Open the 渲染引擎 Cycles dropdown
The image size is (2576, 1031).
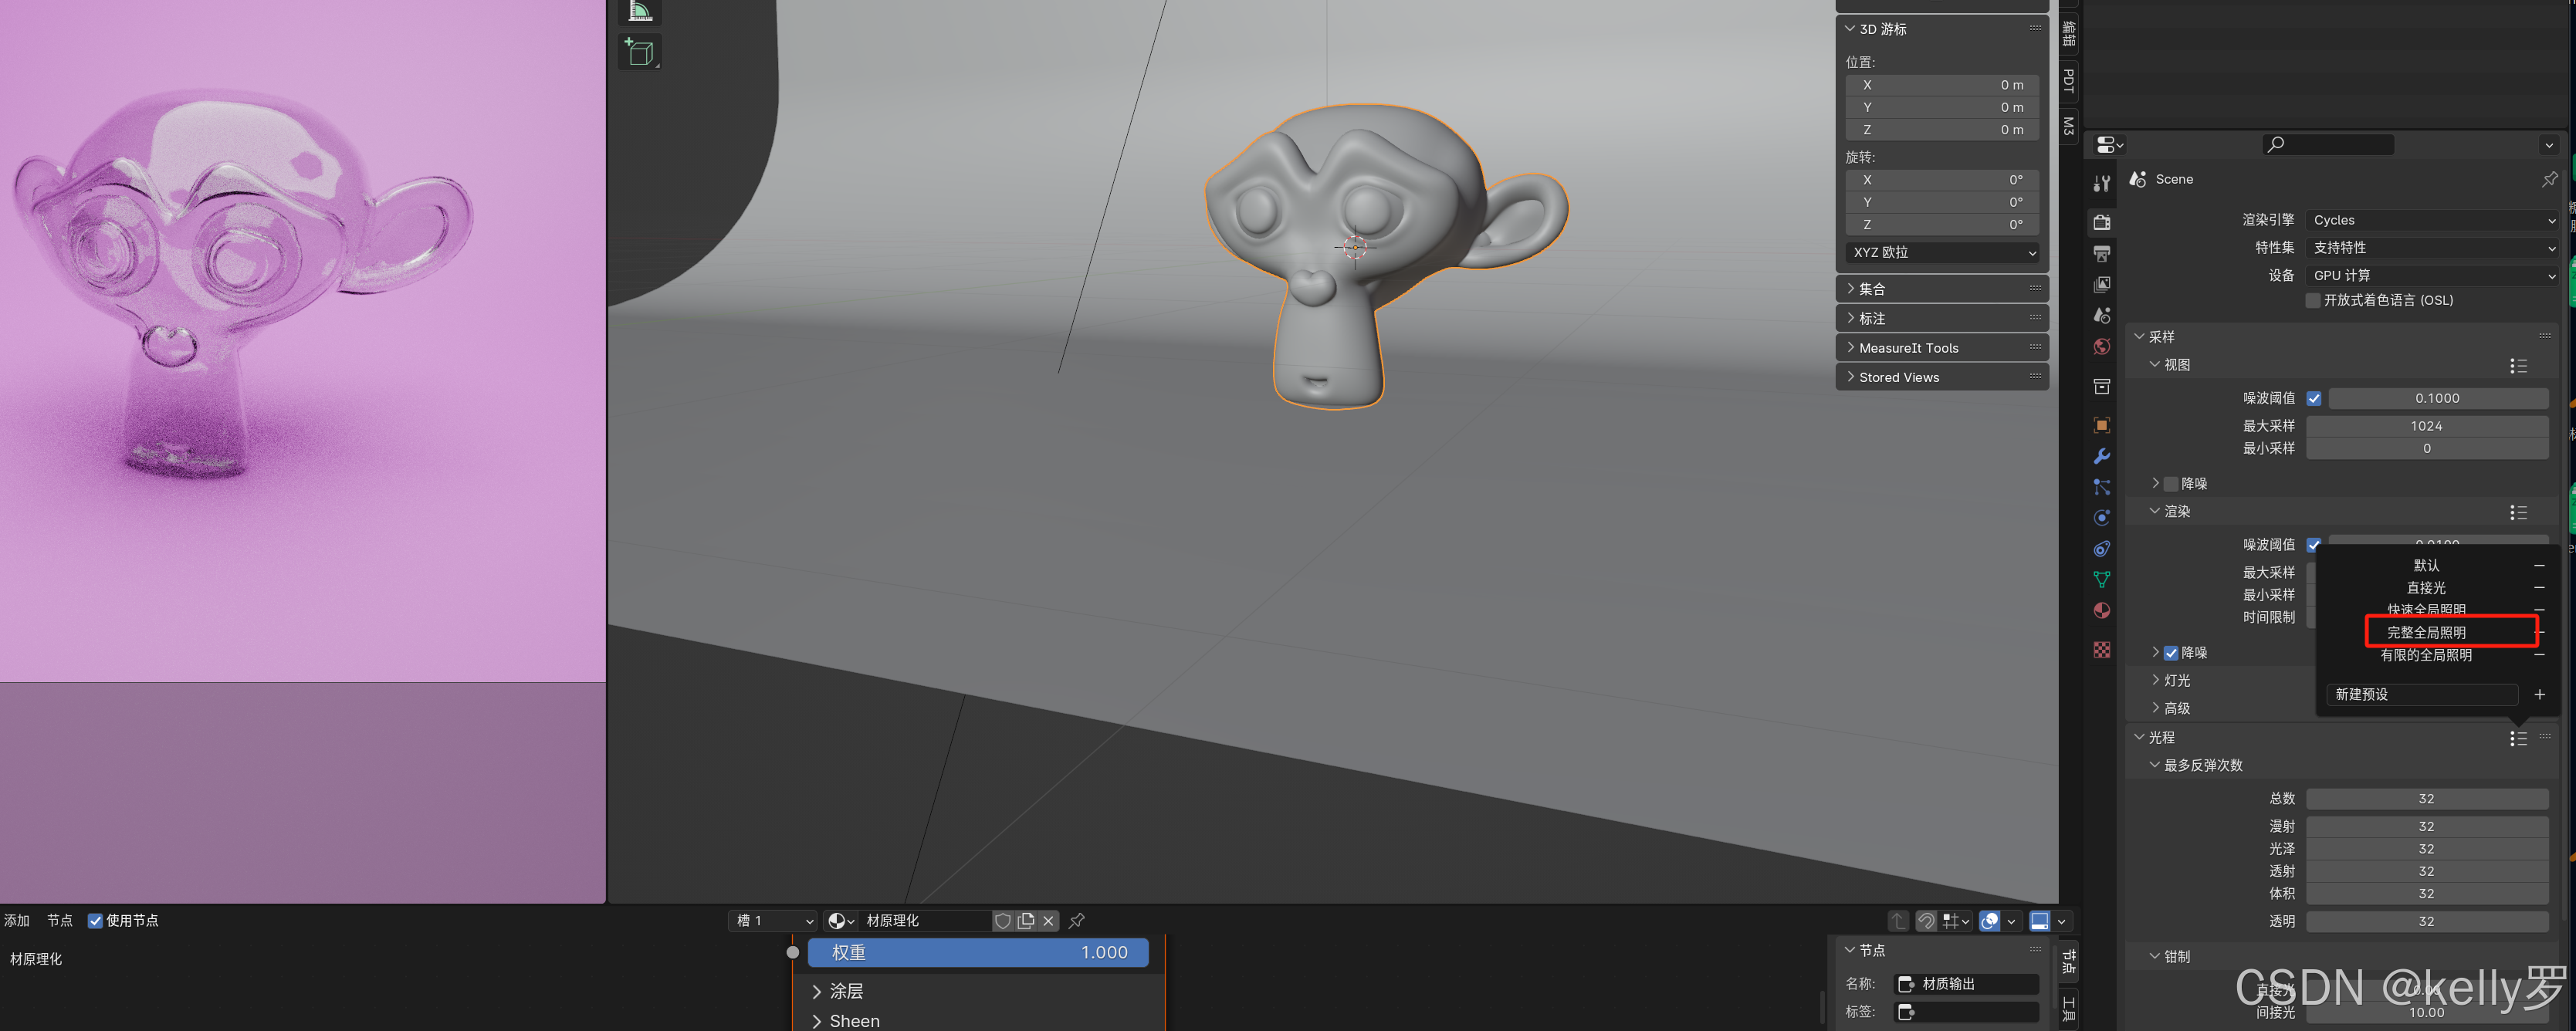tap(2432, 220)
